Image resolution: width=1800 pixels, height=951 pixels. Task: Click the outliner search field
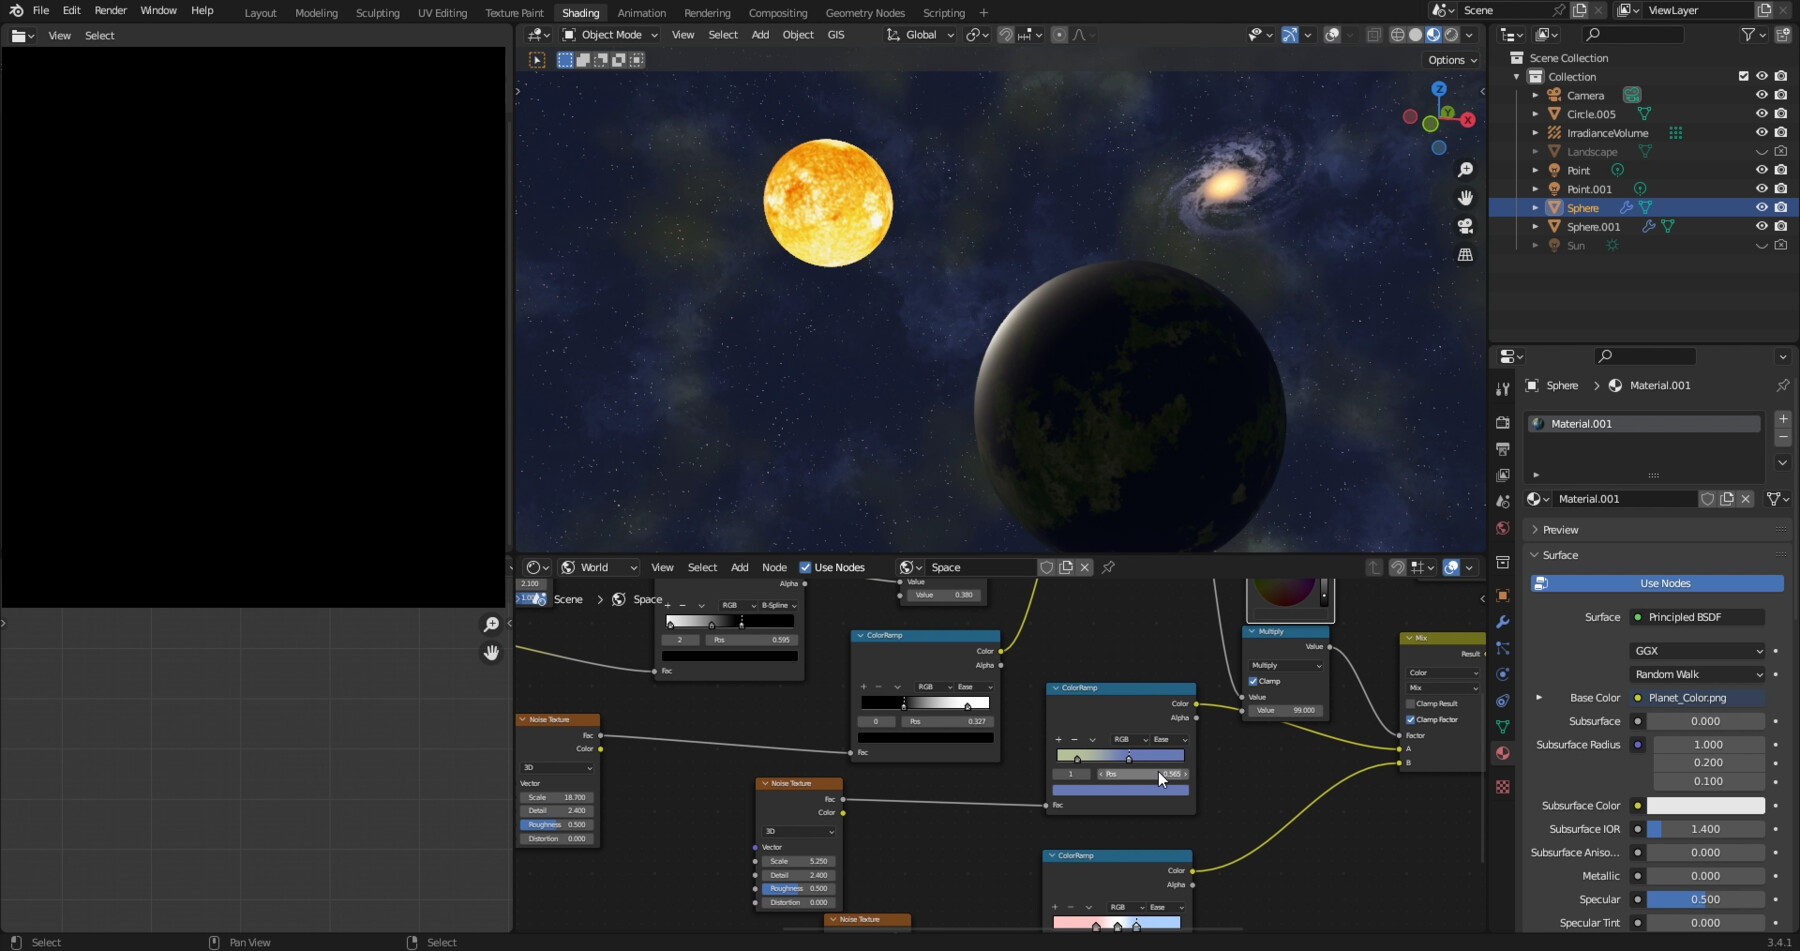(x=1640, y=33)
